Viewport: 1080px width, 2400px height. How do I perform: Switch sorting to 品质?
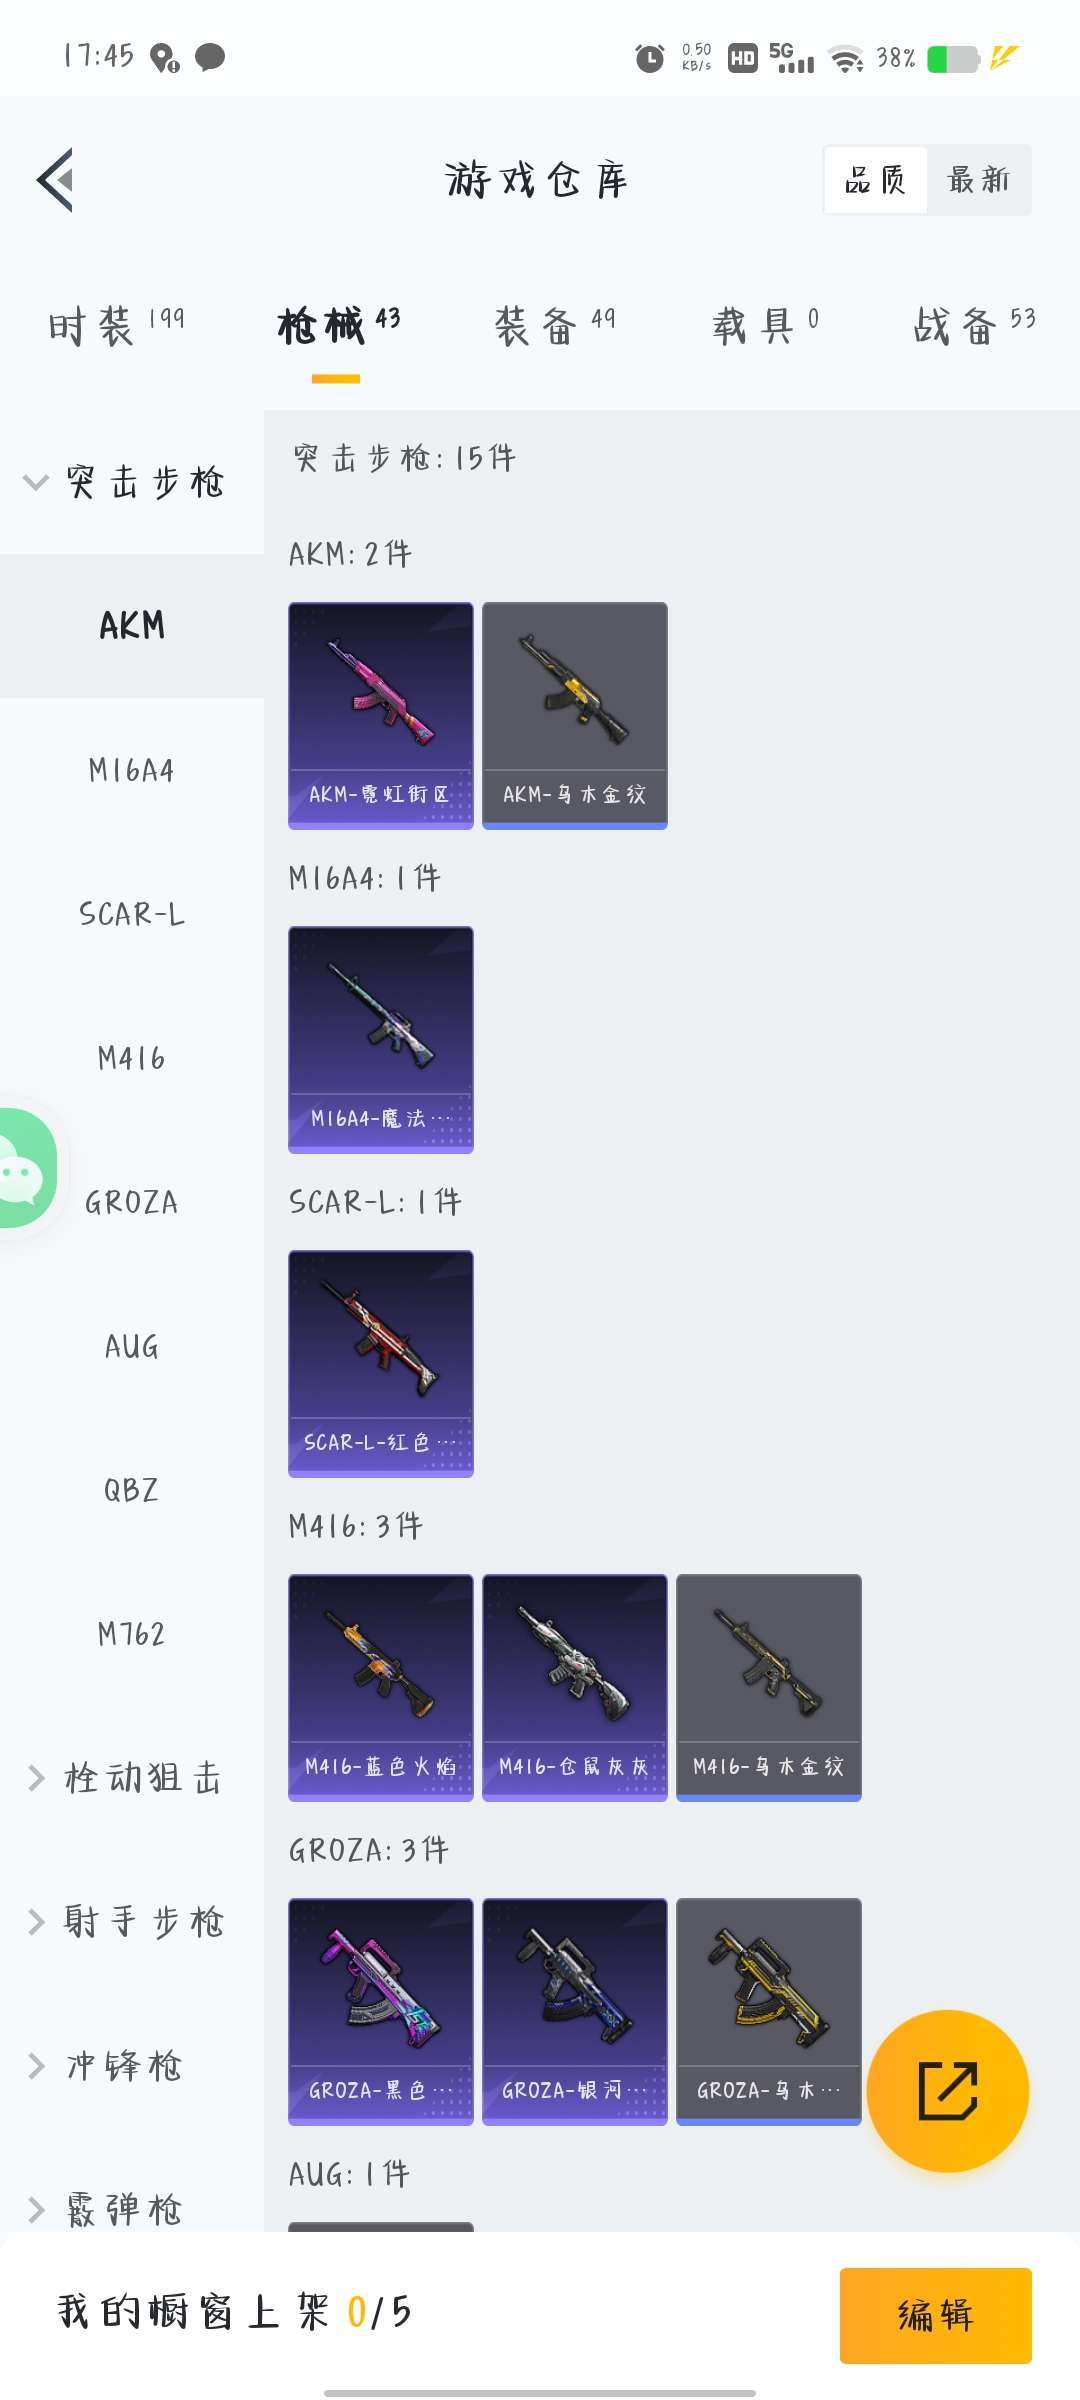[875, 180]
